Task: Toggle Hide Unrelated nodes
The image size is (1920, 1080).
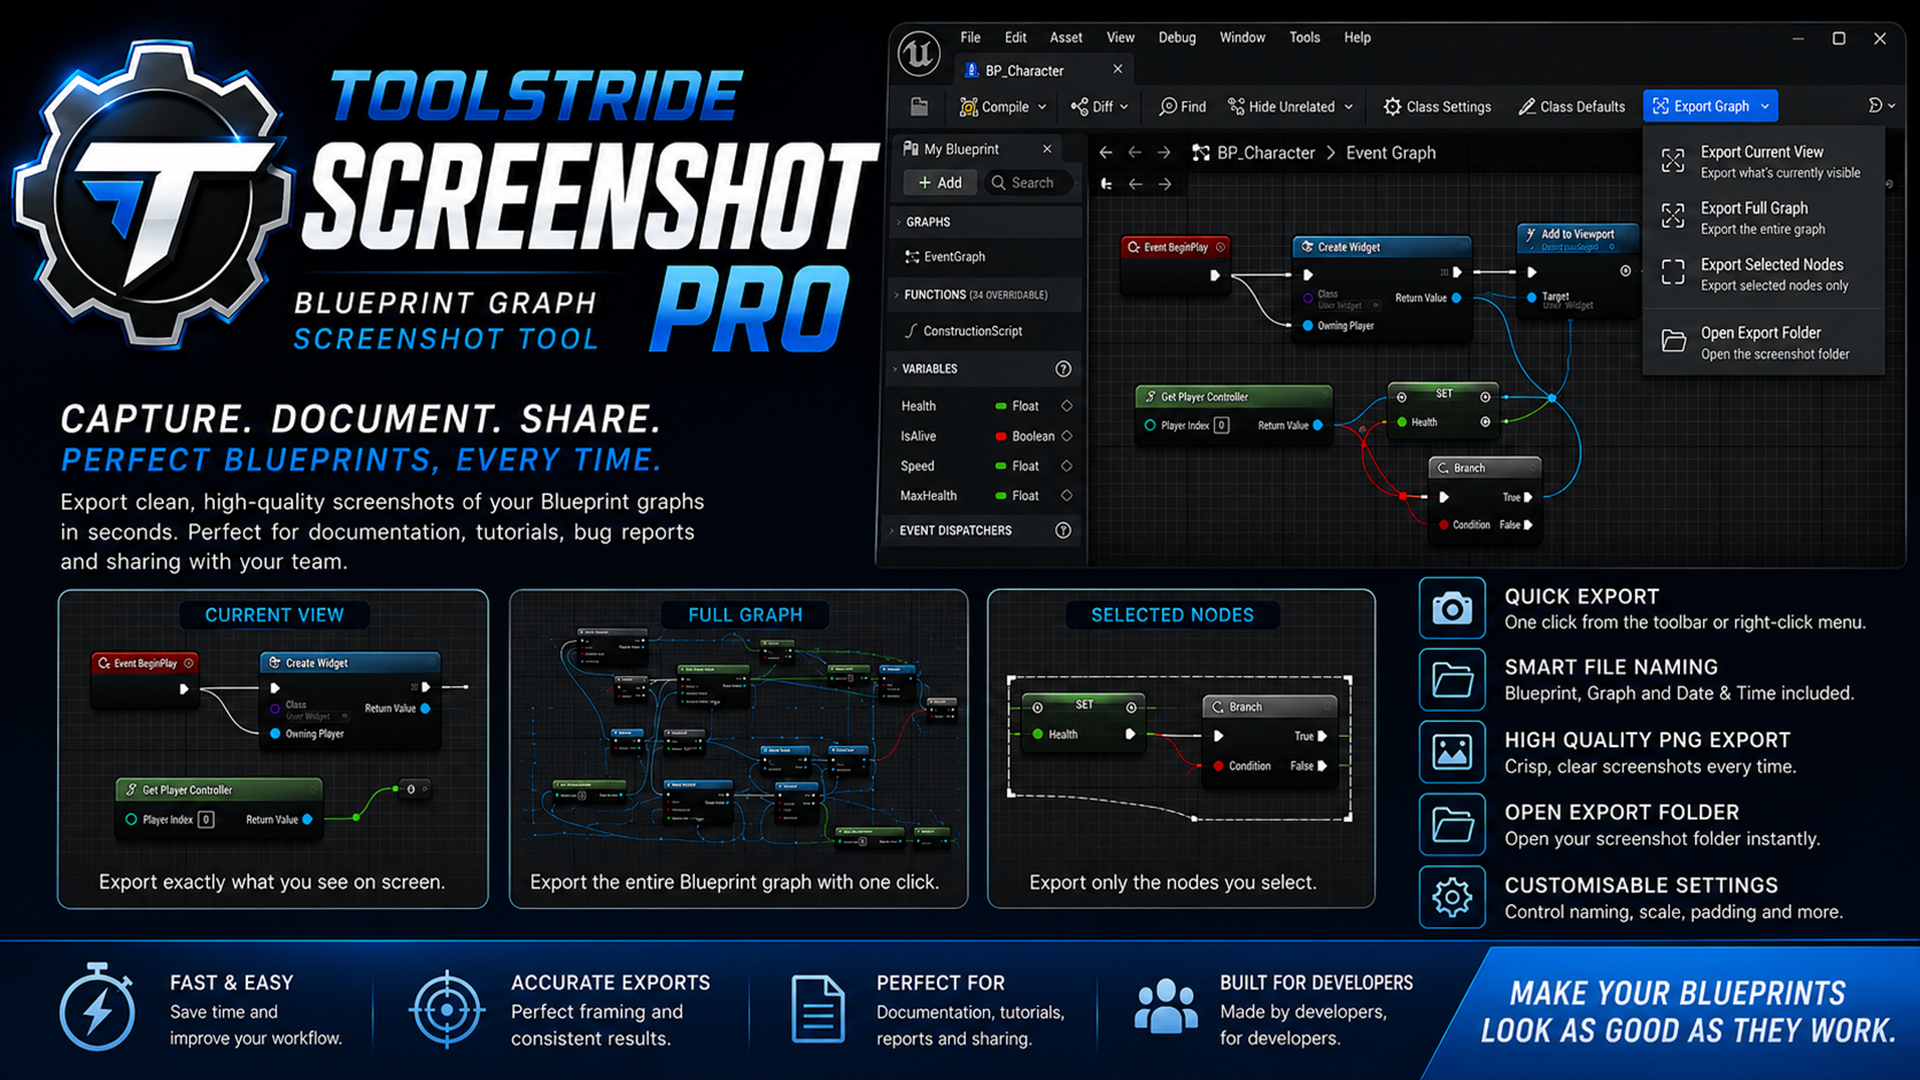Action: coord(1281,107)
